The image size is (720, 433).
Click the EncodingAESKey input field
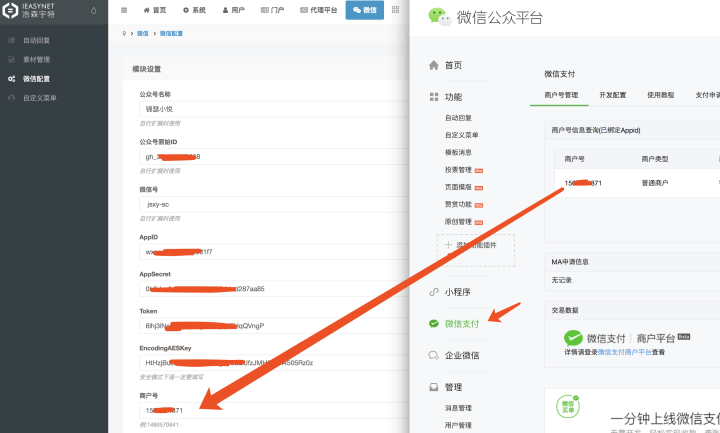(274, 363)
